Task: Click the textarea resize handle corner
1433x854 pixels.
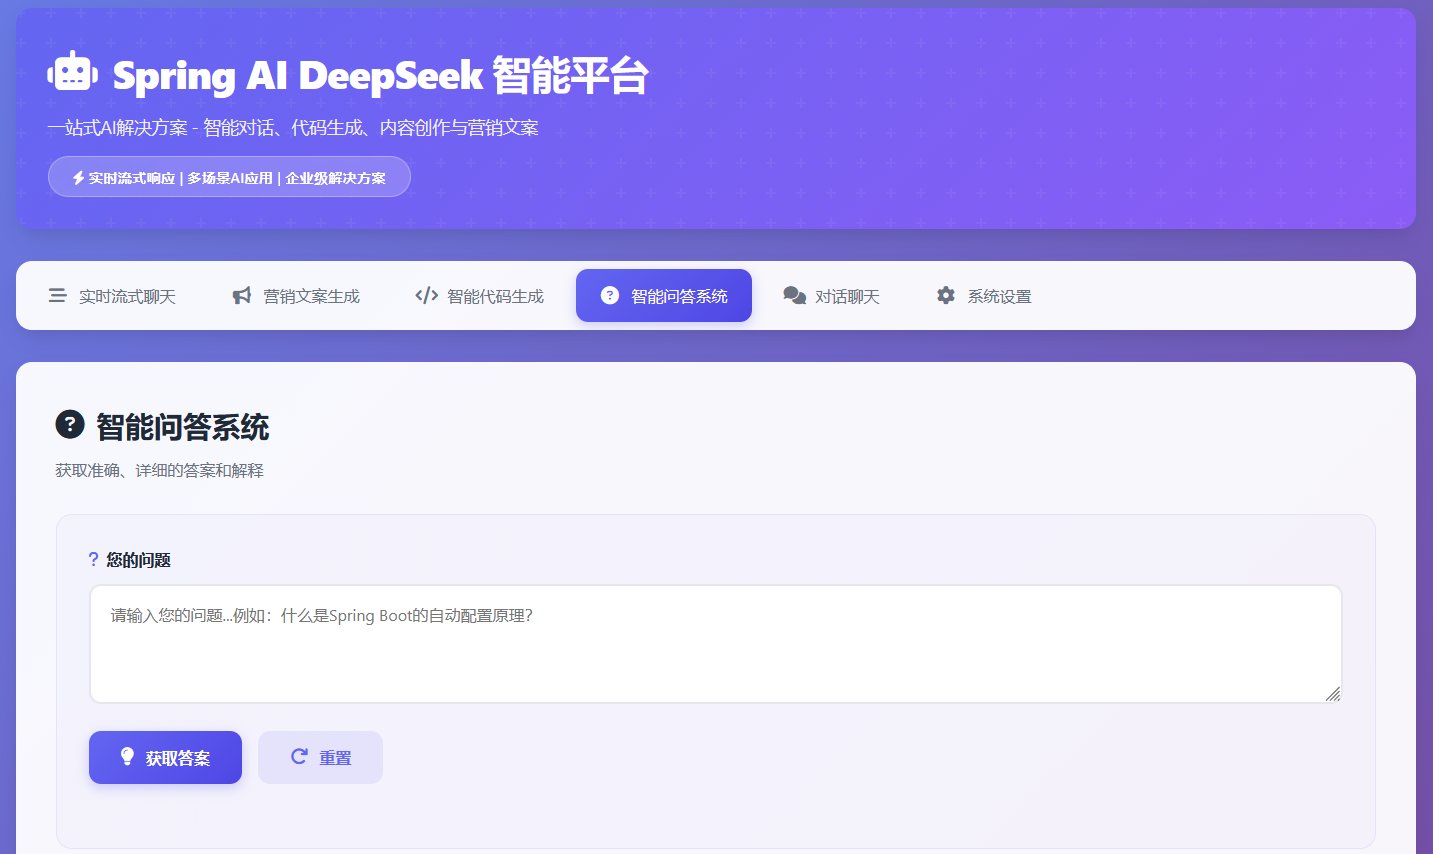Action: [x=1332, y=694]
